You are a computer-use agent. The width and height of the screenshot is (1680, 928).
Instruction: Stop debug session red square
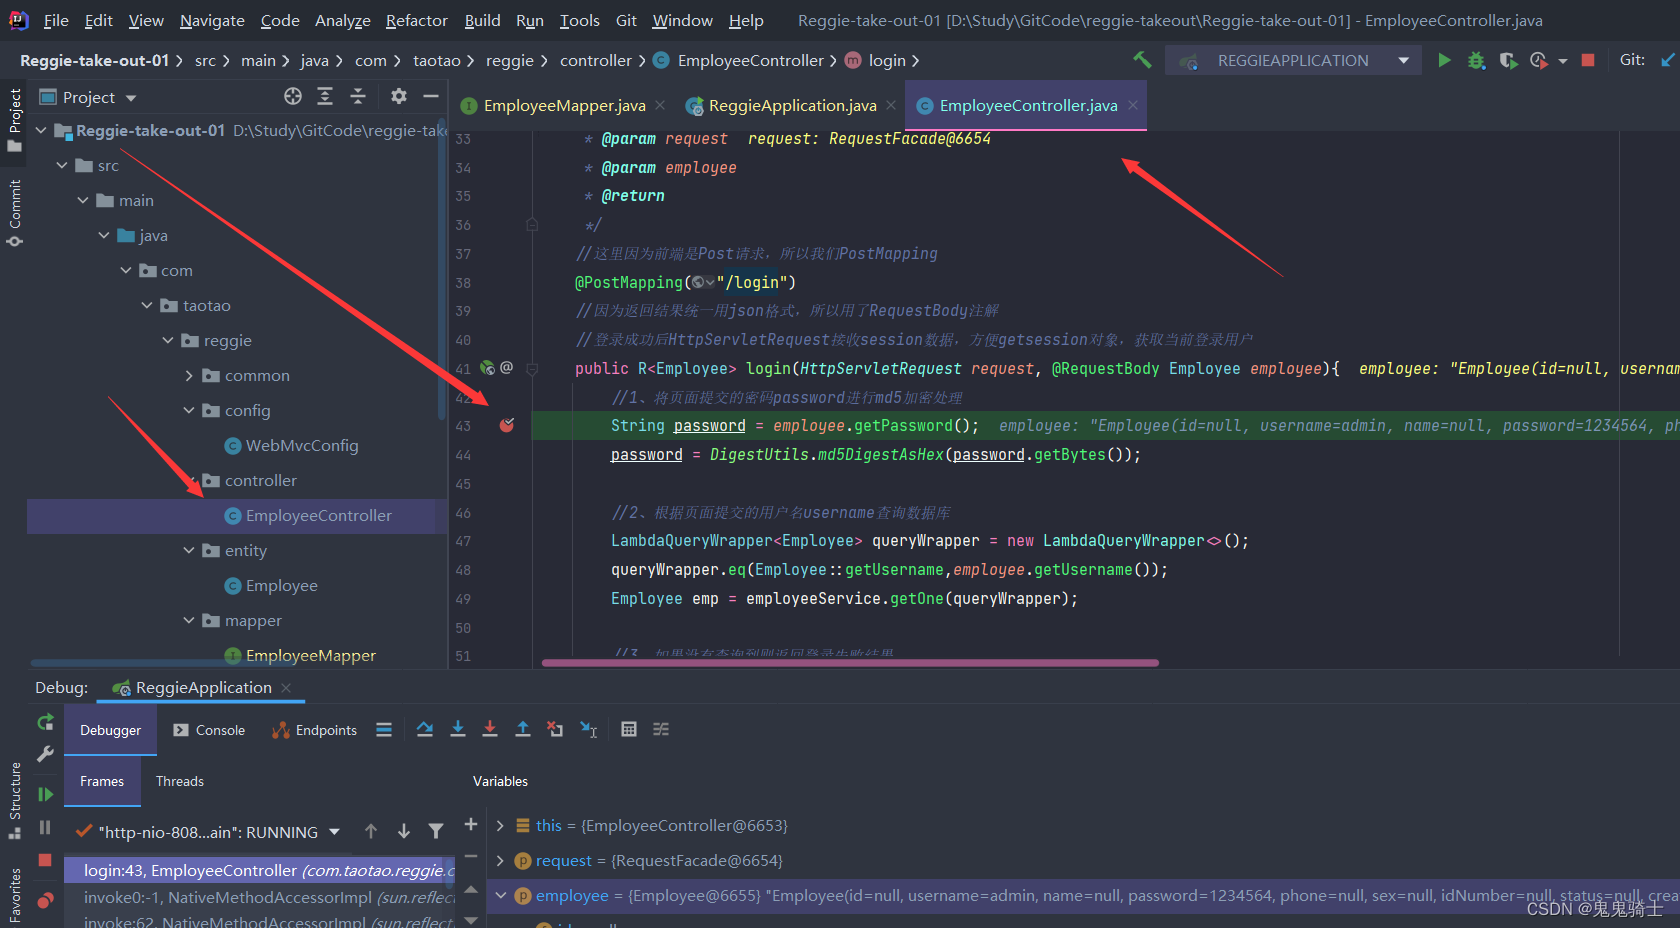coord(45,860)
